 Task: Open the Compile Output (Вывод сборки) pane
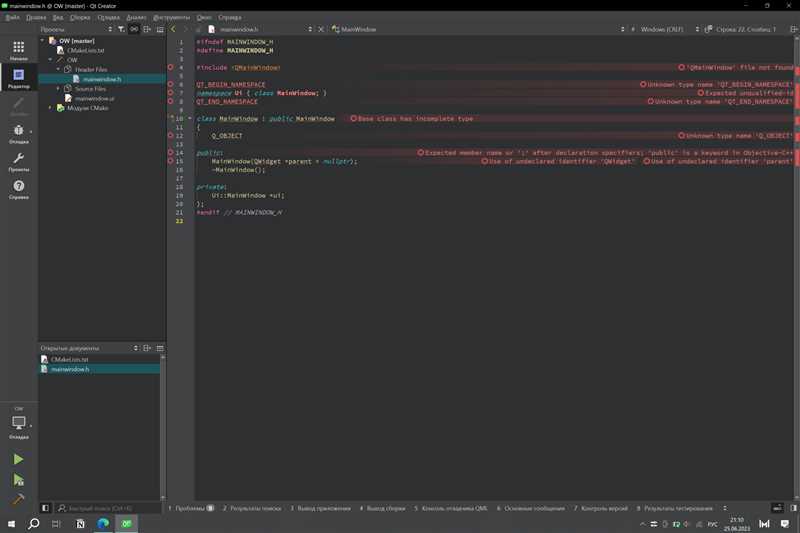tap(382, 508)
